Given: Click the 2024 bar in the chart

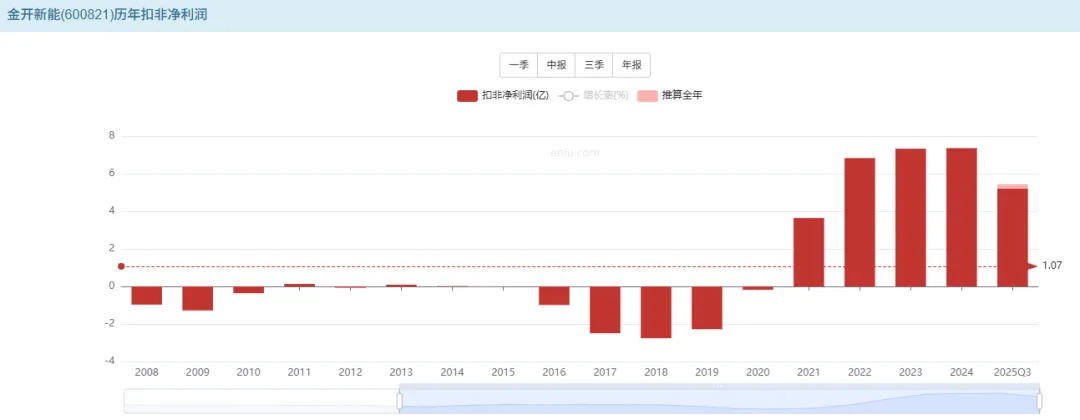Looking at the screenshot, I should (x=962, y=217).
